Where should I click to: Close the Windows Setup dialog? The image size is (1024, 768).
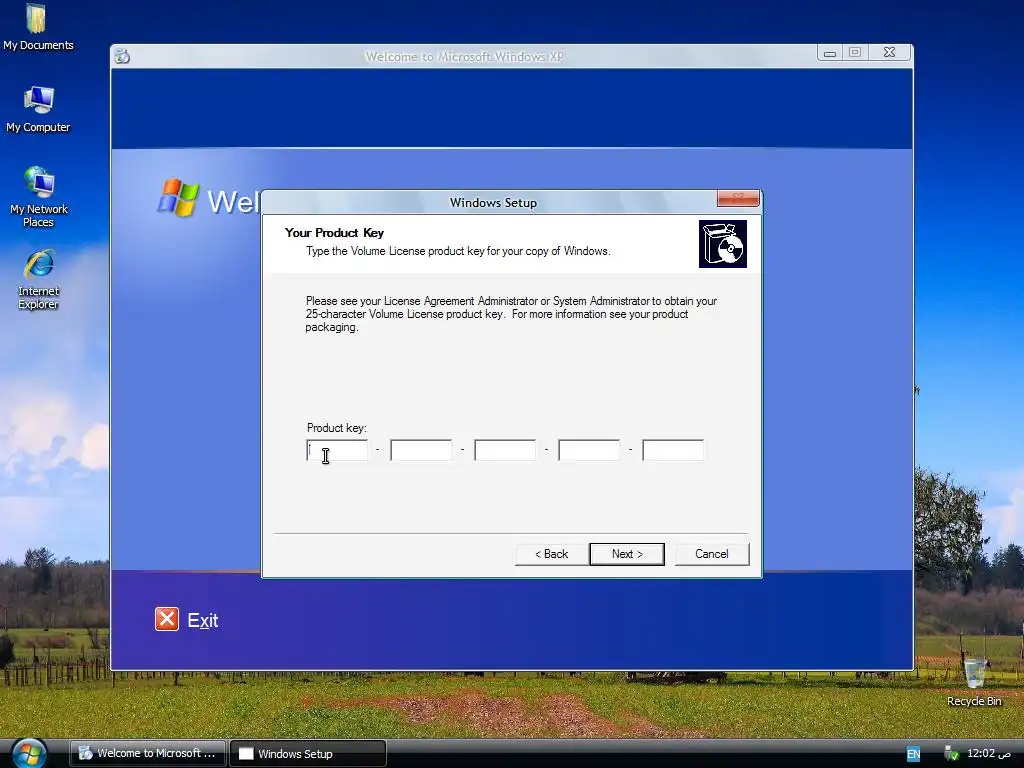pos(738,198)
